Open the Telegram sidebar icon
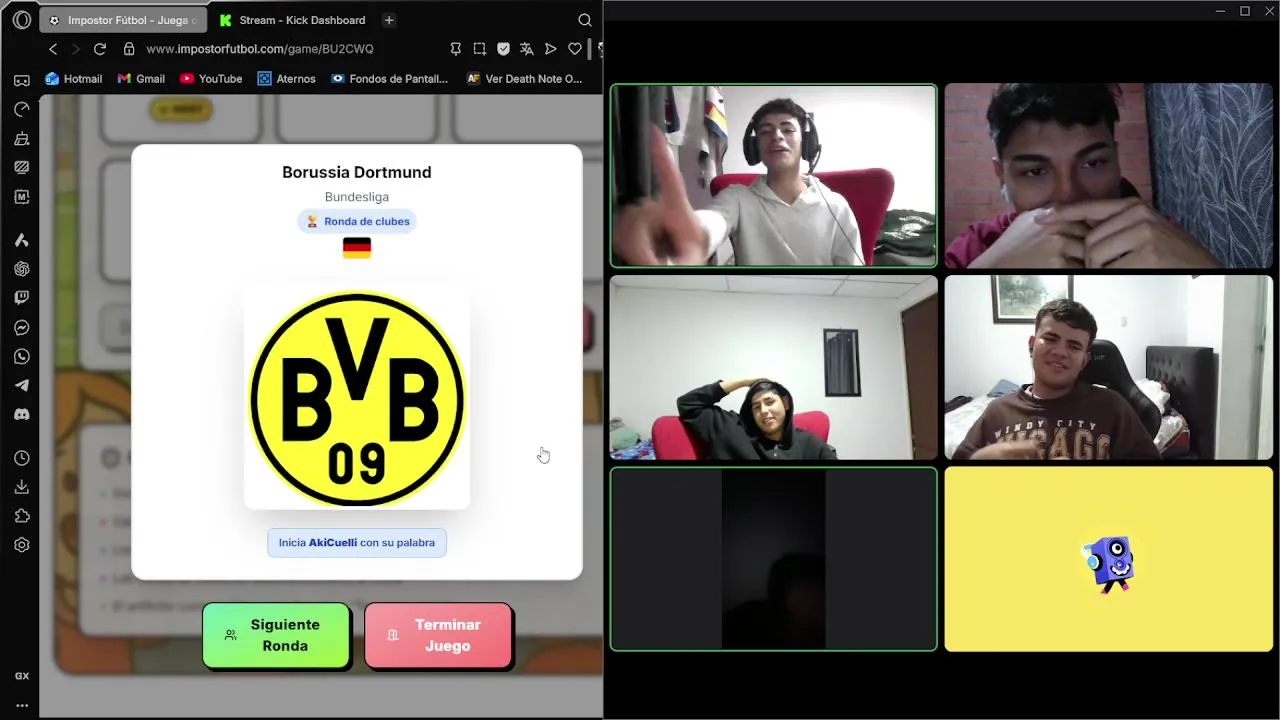This screenshot has width=1280, height=720. [22, 385]
